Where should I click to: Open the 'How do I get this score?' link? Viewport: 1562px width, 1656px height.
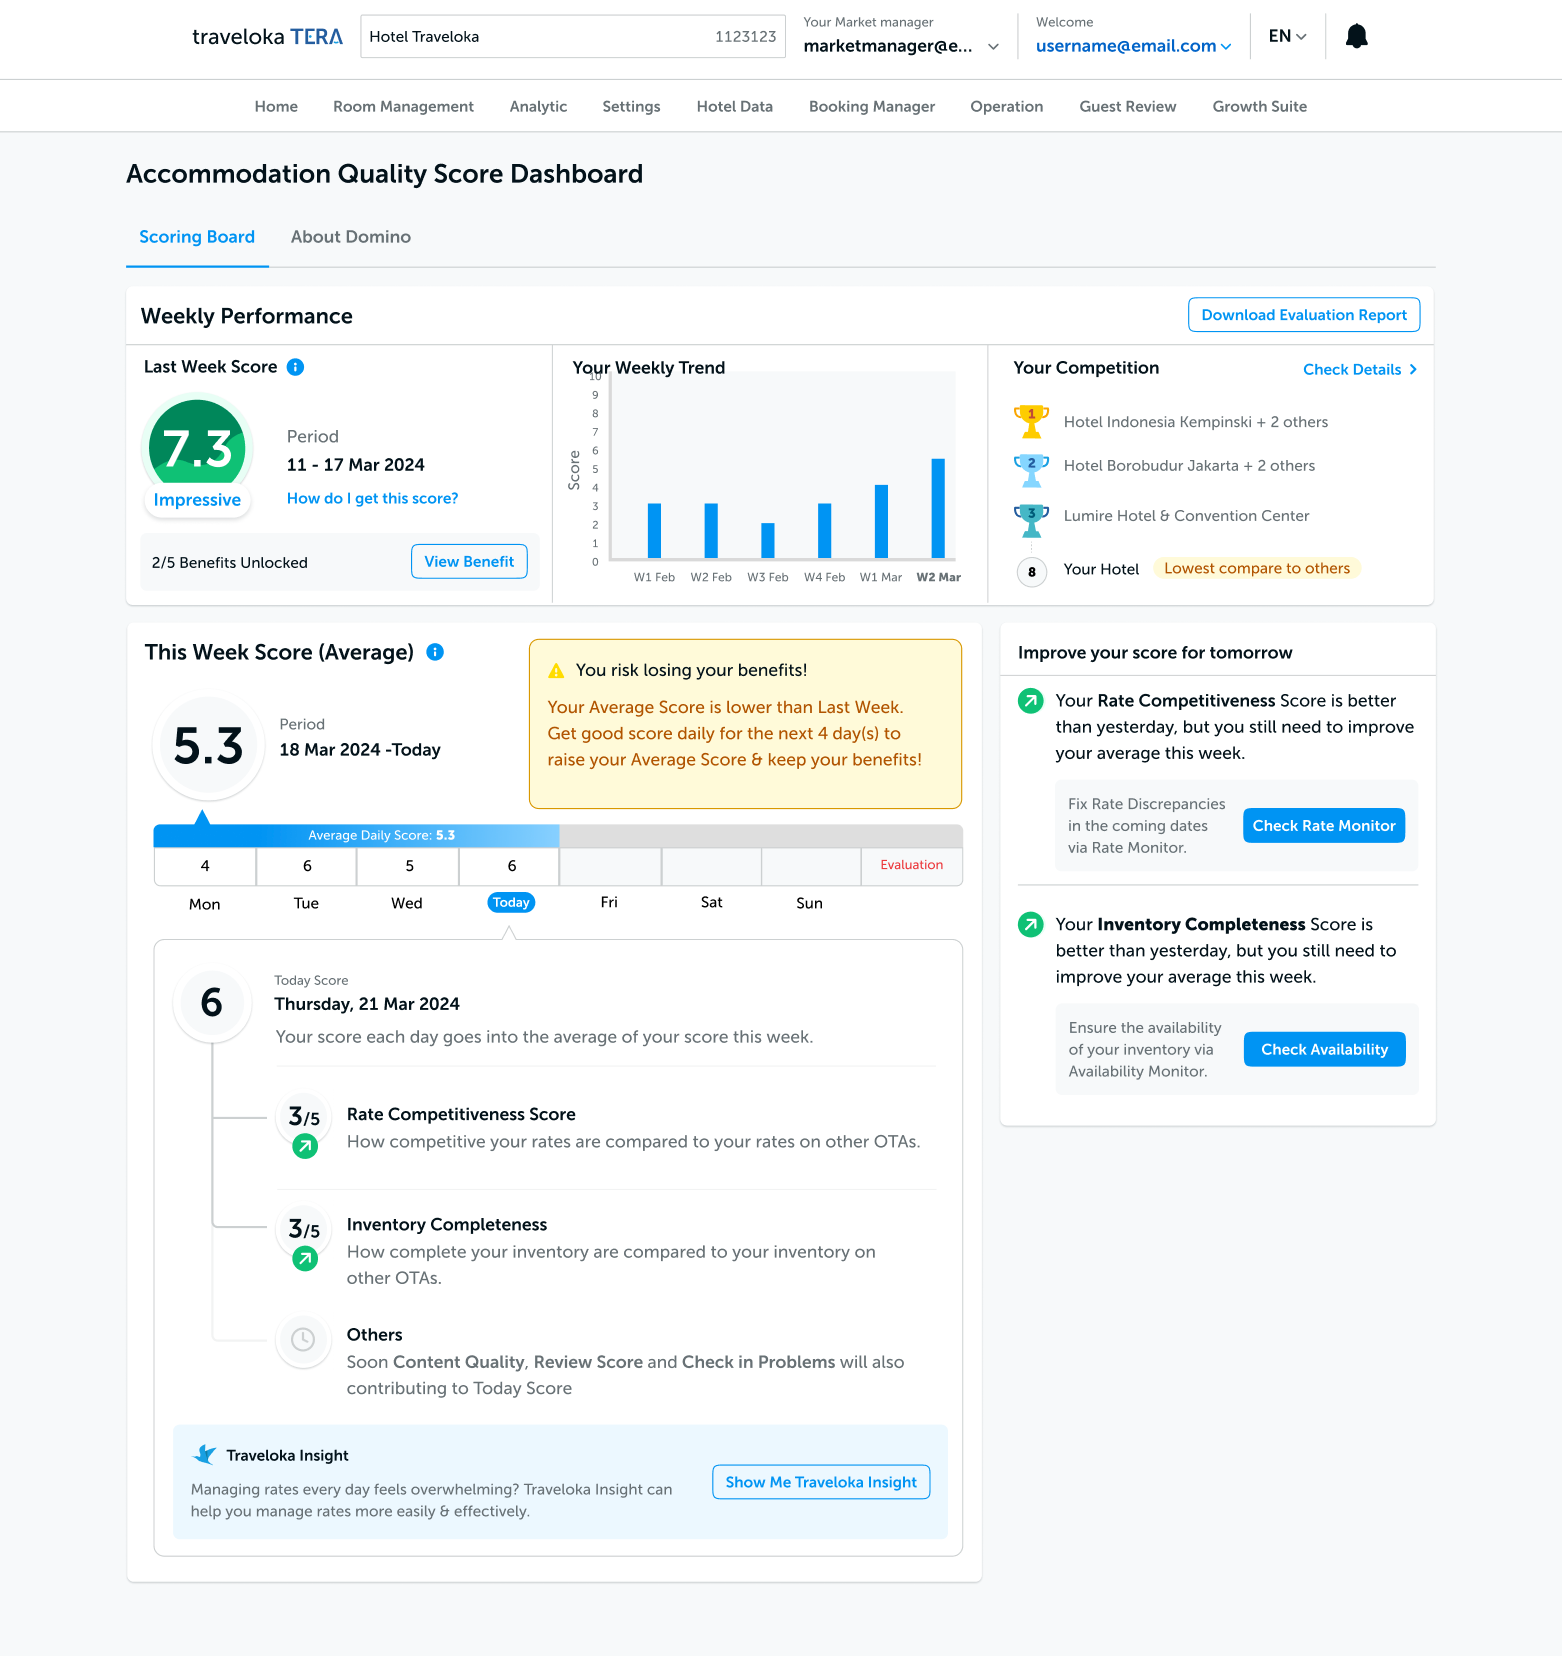[x=372, y=498]
